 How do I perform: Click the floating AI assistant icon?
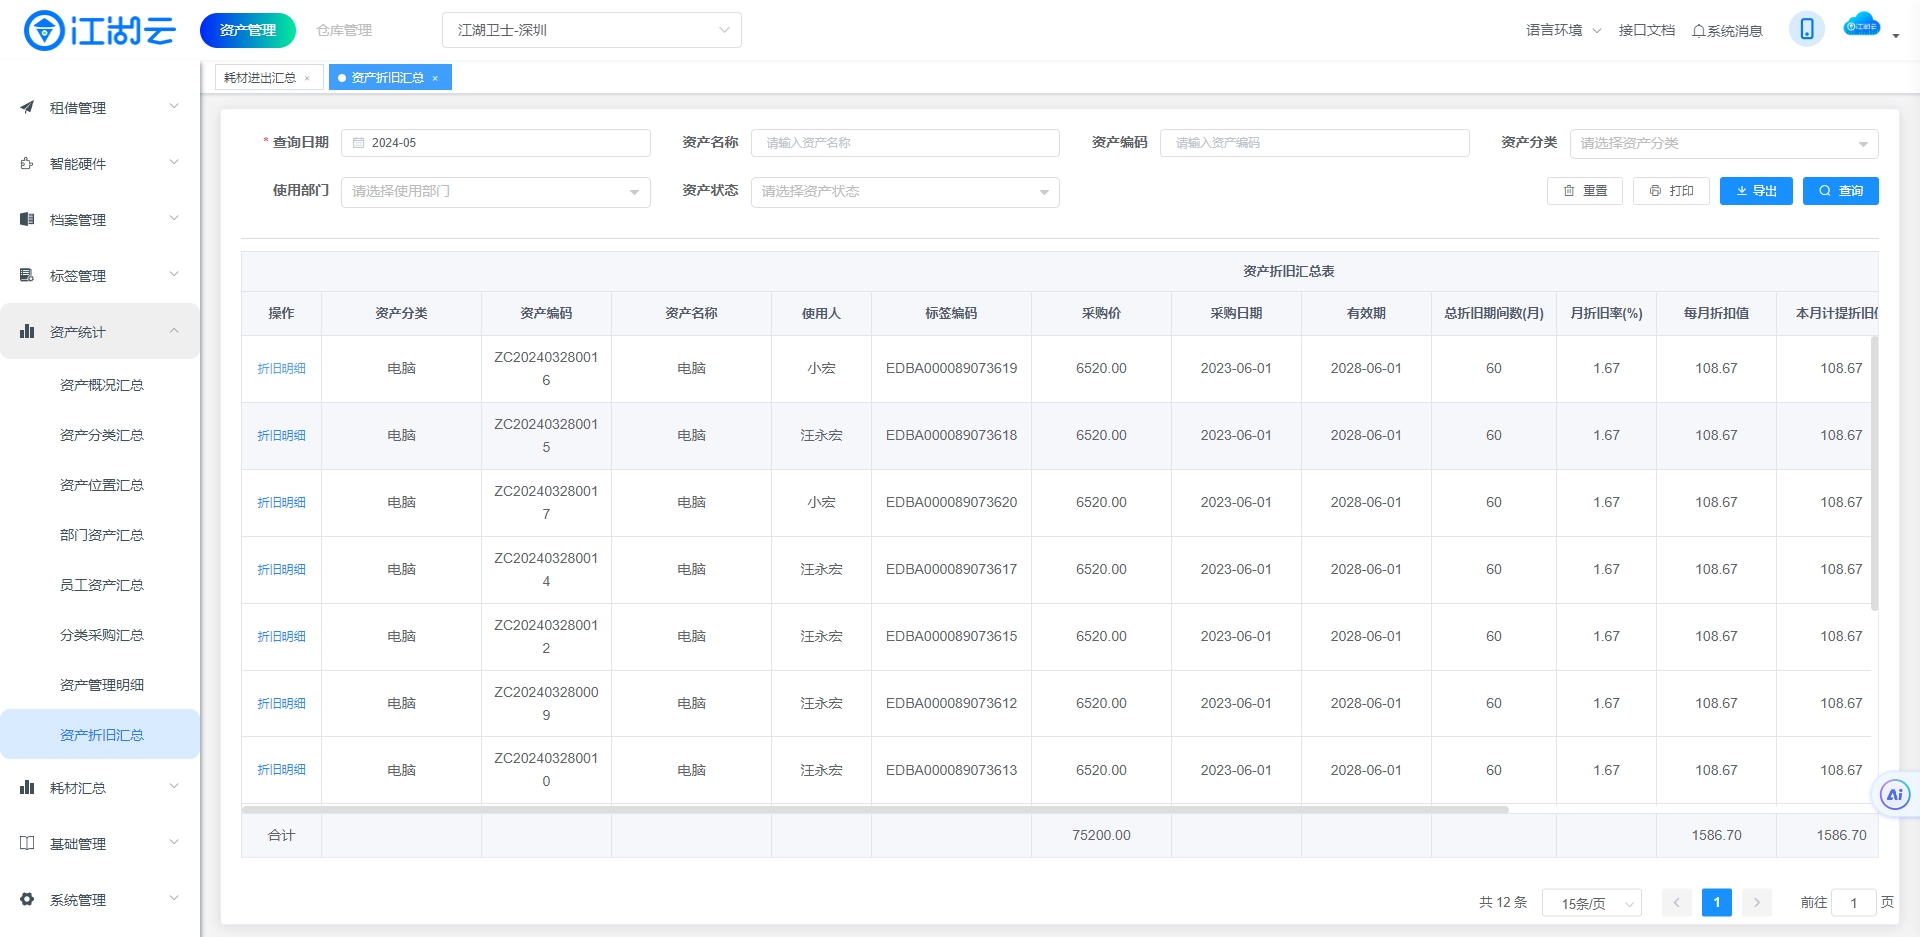click(x=1894, y=795)
